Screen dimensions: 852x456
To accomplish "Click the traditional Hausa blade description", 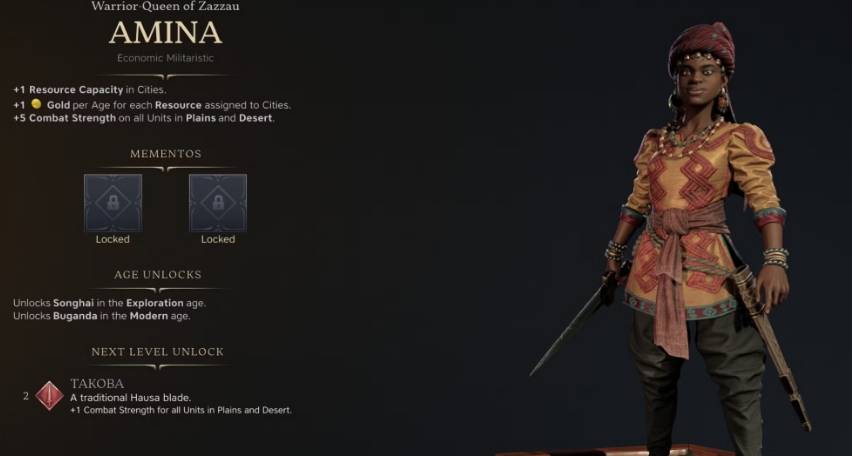I will [x=130, y=397].
